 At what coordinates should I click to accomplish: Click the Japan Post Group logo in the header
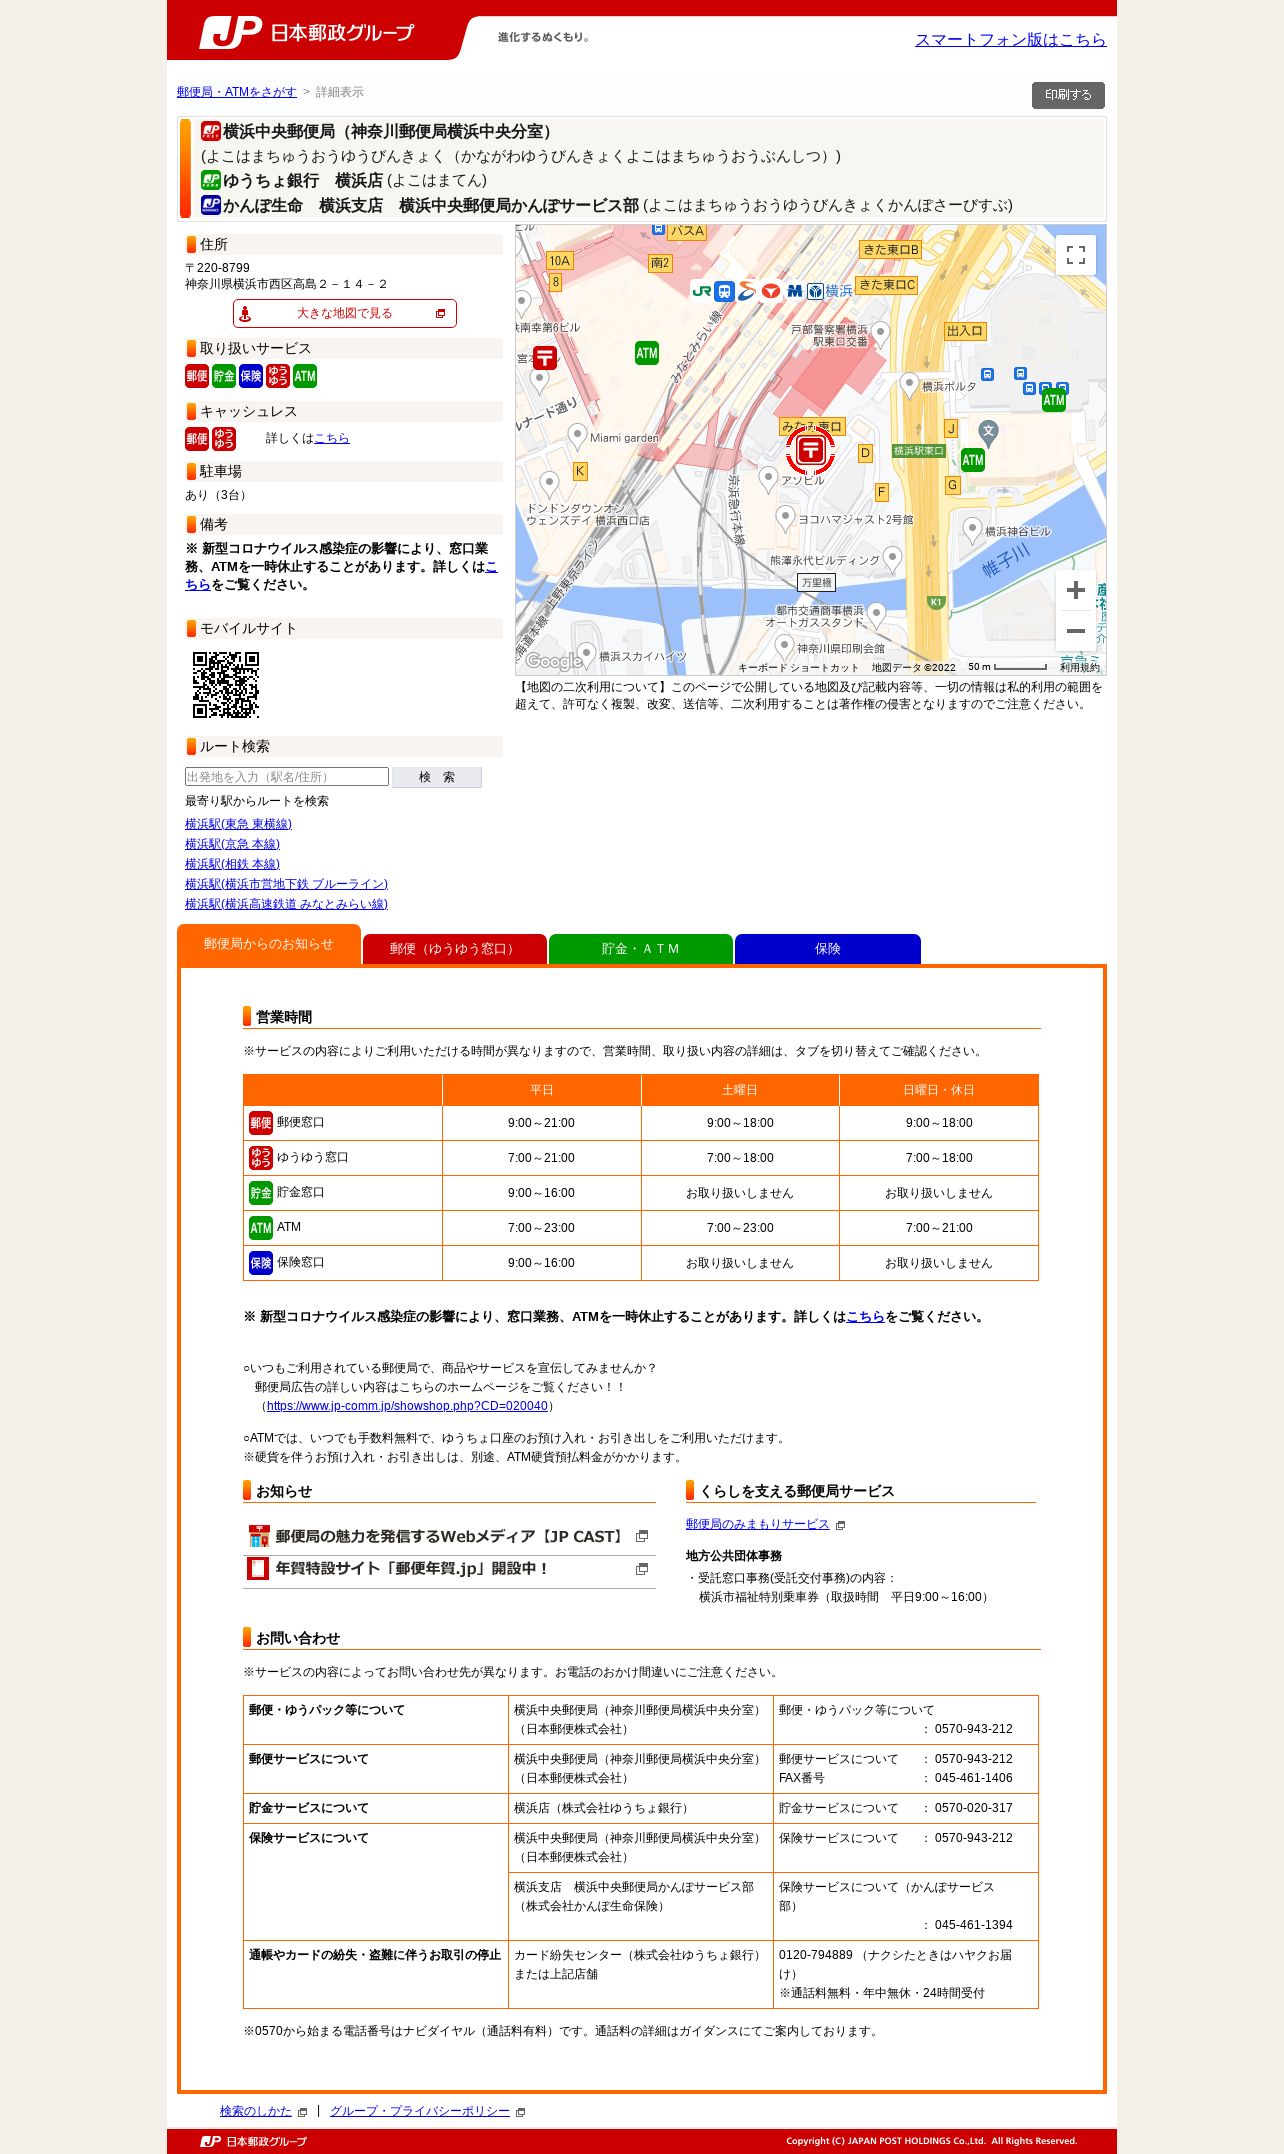306,32
